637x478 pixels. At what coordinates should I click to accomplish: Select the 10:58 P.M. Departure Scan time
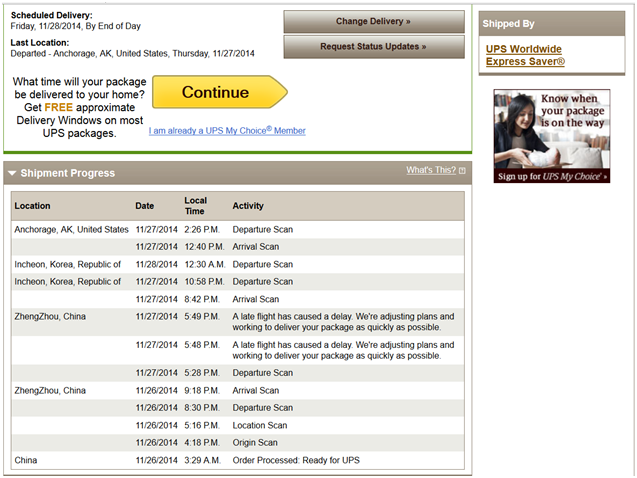[x=204, y=282]
